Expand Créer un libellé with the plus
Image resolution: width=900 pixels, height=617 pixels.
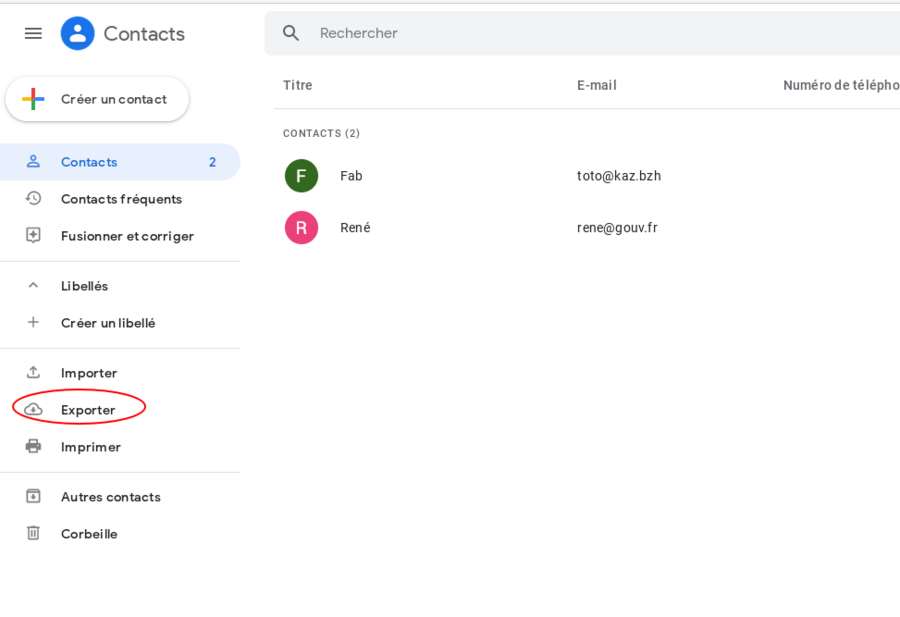(x=33, y=322)
